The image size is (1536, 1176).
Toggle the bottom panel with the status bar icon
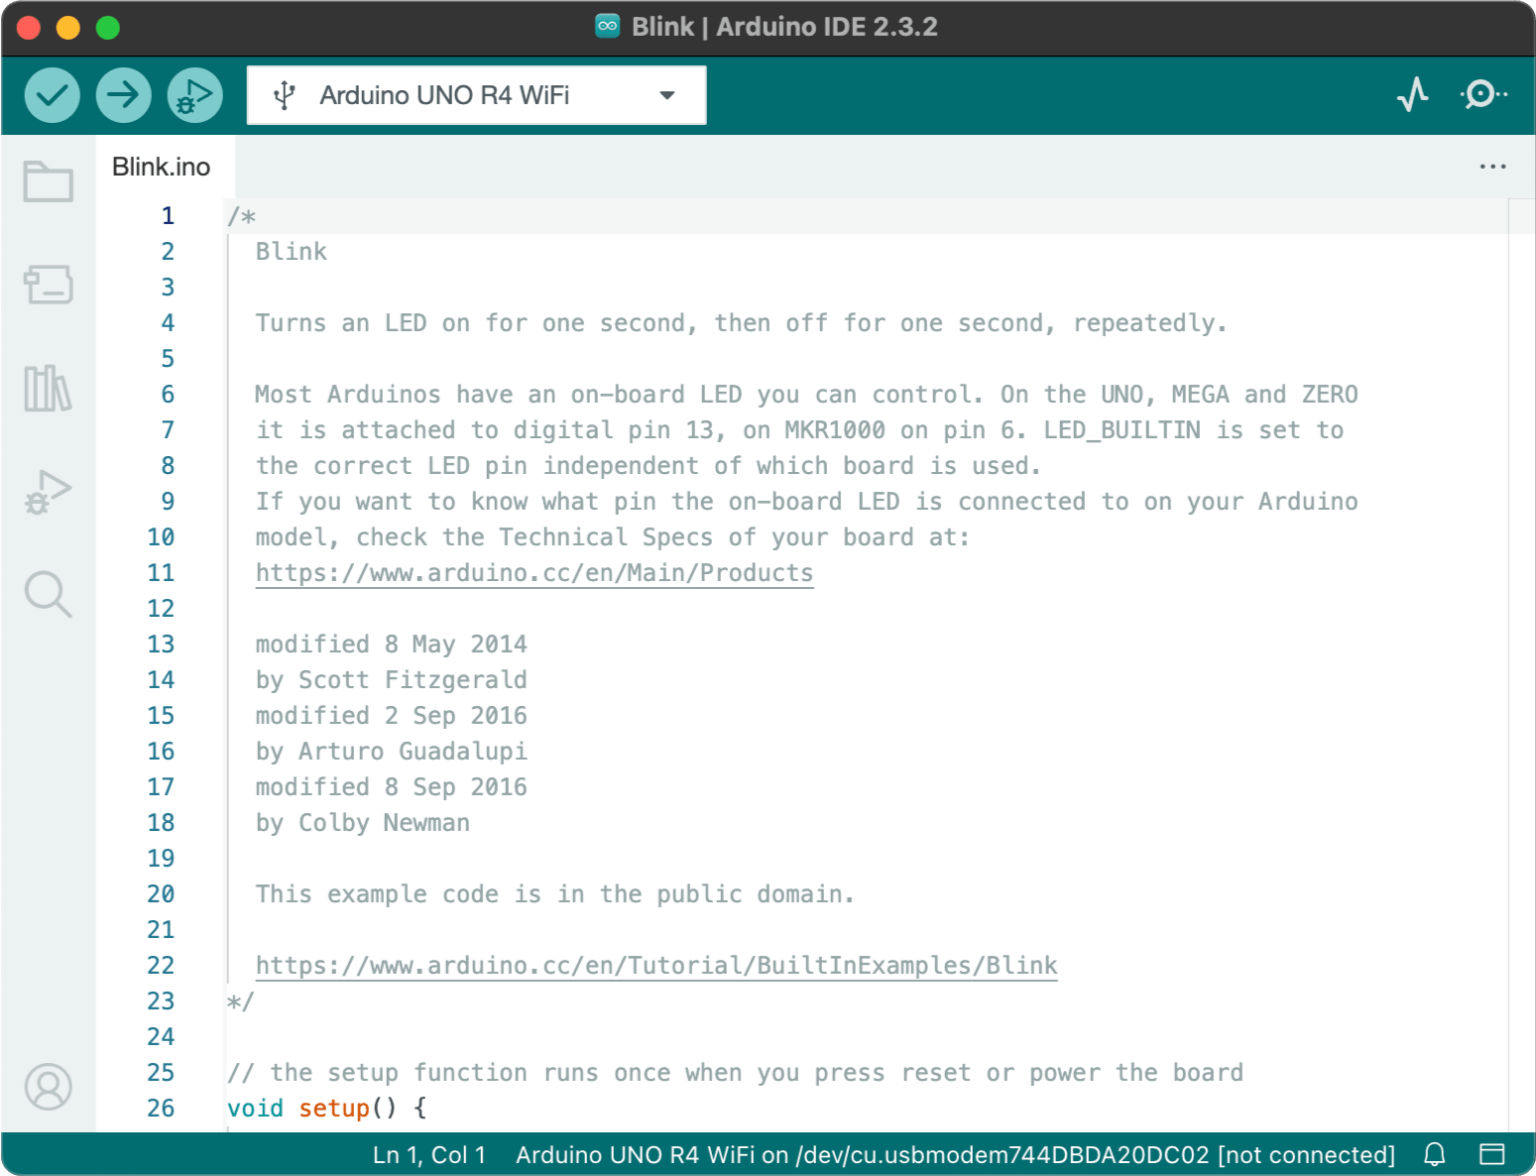coord(1492,1154)
